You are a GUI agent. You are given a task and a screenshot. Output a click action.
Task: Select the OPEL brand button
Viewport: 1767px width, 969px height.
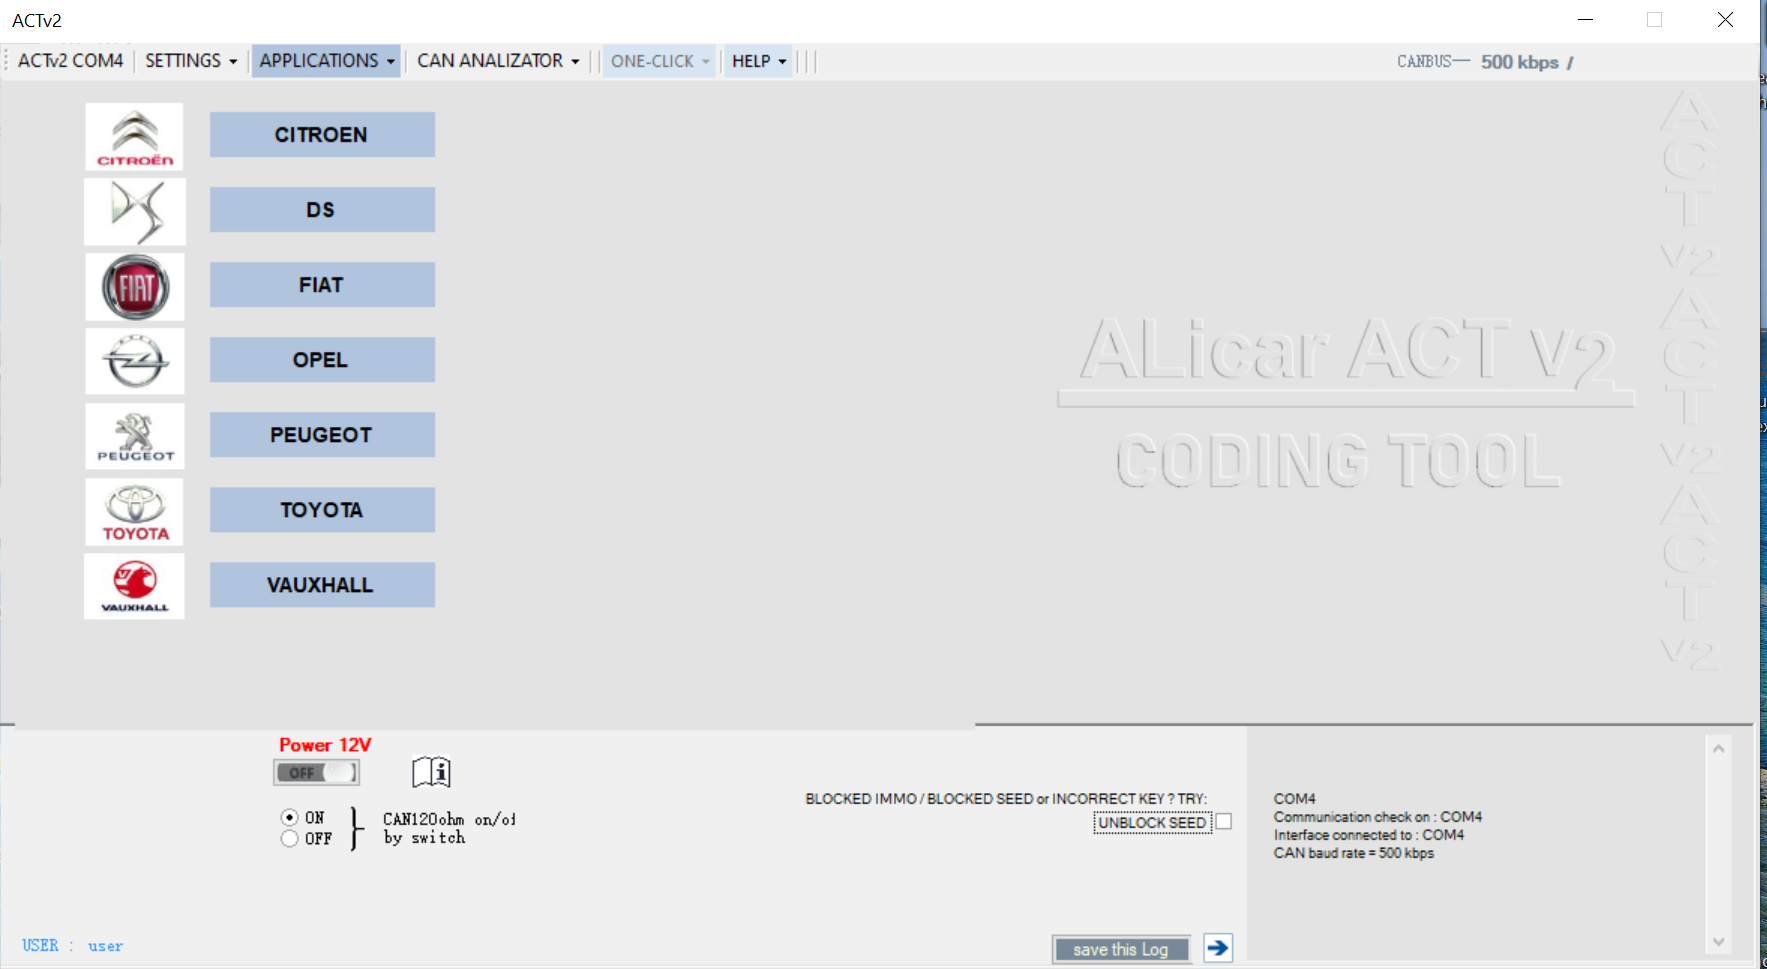tap(322, 360)
